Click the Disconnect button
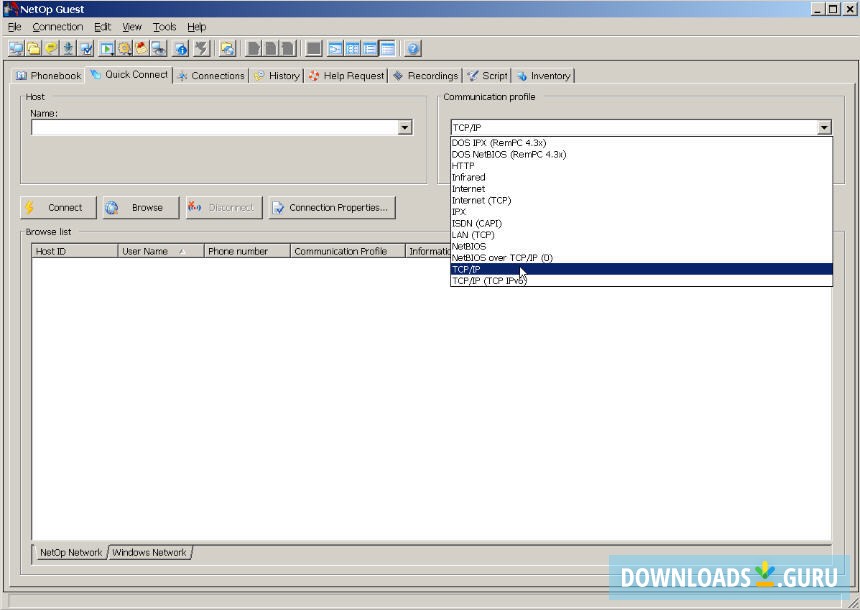 (224, 207)
